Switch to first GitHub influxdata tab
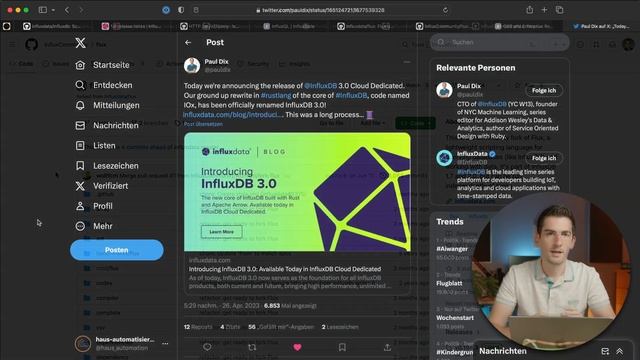Viewport: 640px width, 360px height. (52, 26)
